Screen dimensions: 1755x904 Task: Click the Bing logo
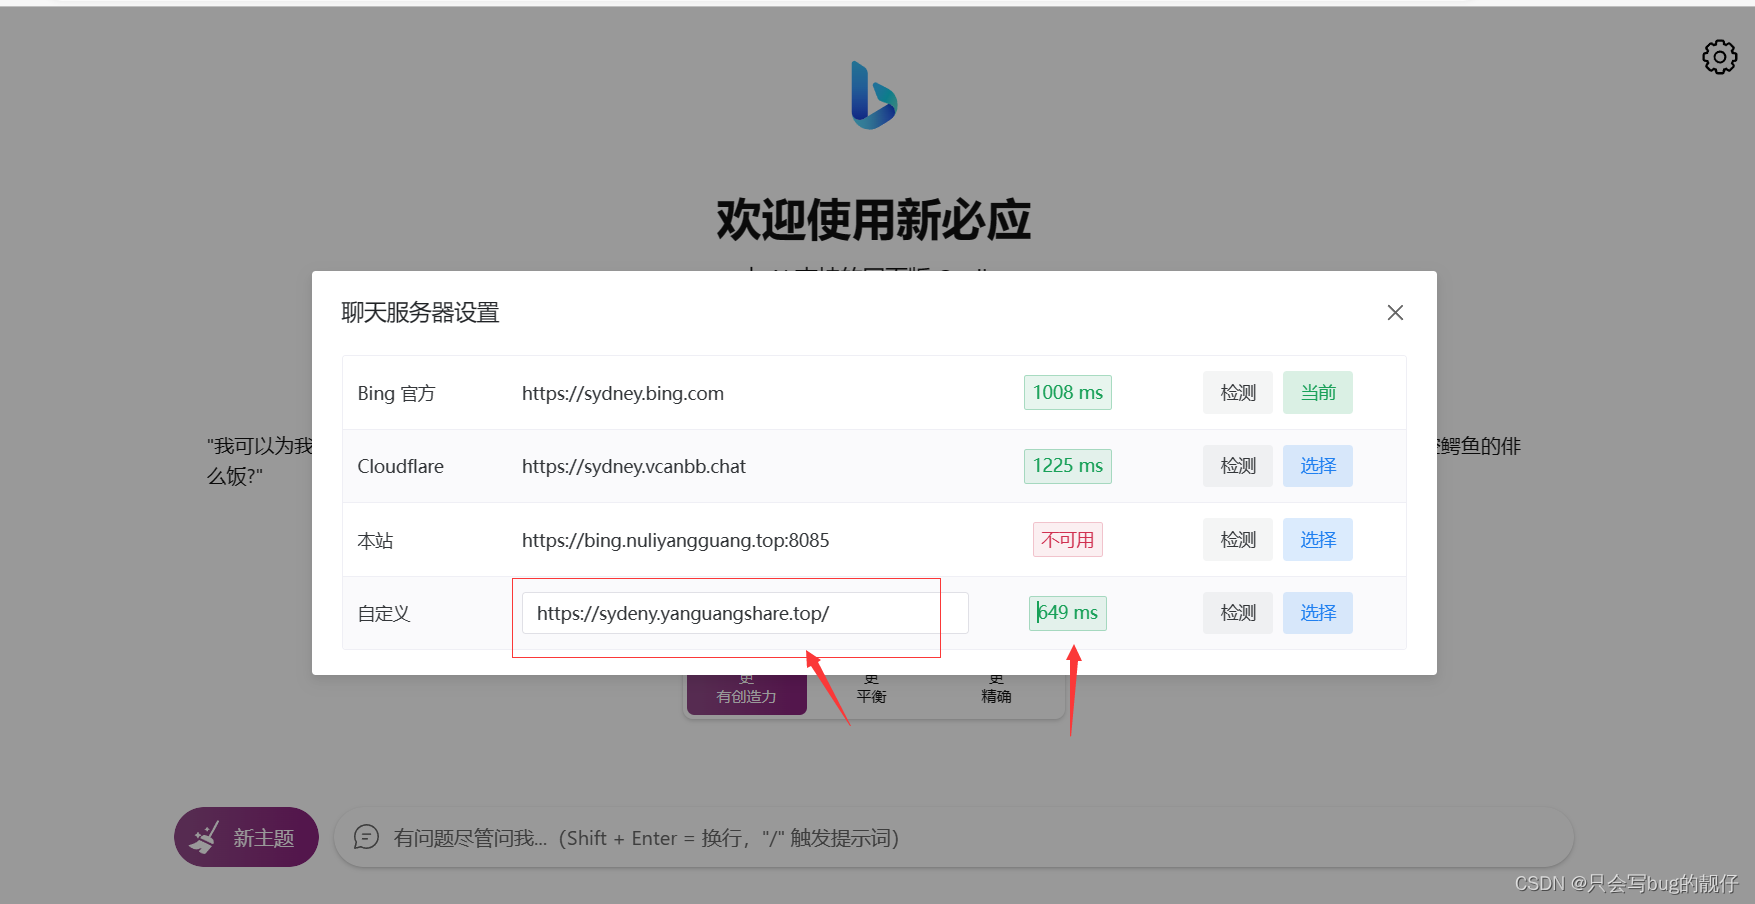click(x=873, y=95)
